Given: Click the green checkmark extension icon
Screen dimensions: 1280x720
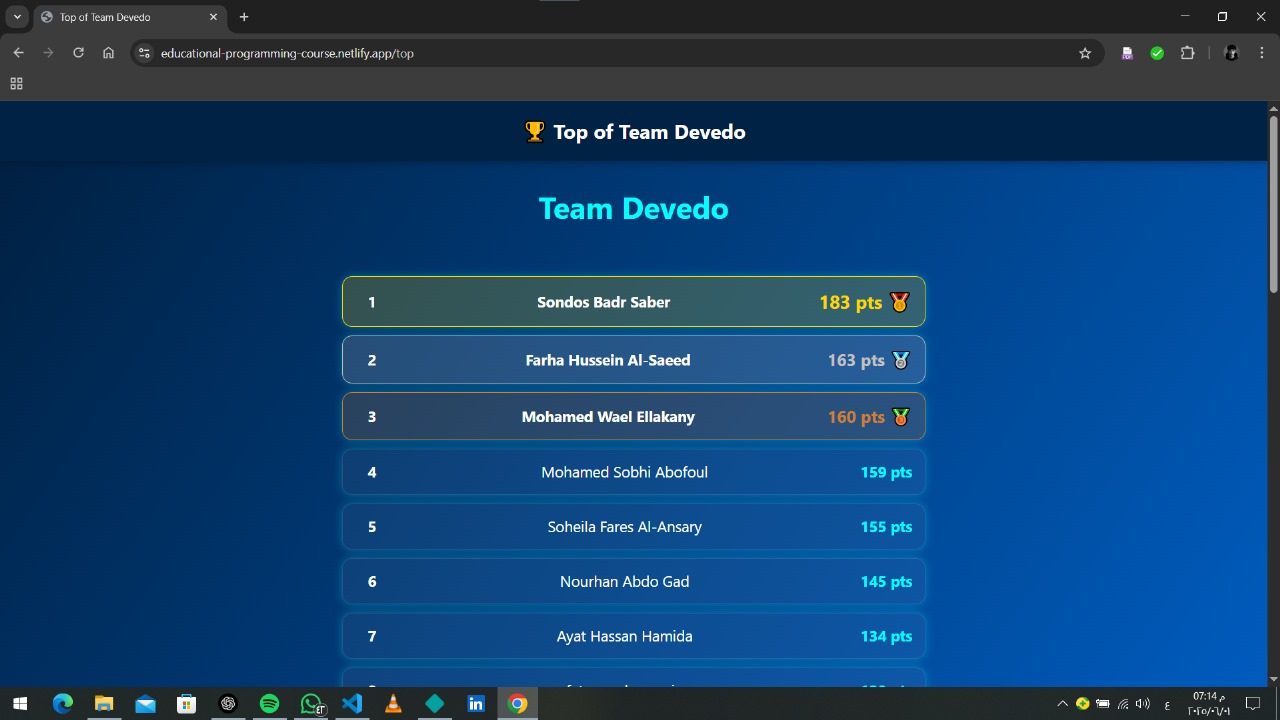Looking at the screenshot, I should click(1157, 53).
